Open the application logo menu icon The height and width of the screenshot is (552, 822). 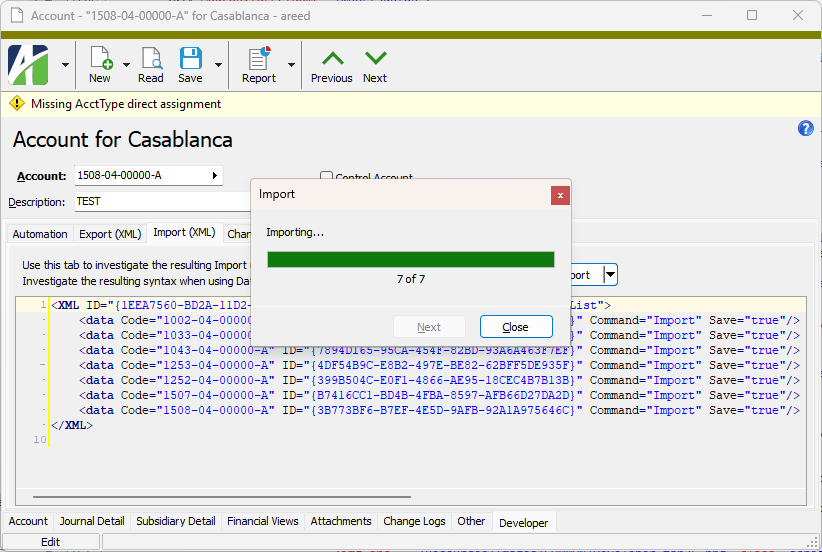(x=28, y=64)
